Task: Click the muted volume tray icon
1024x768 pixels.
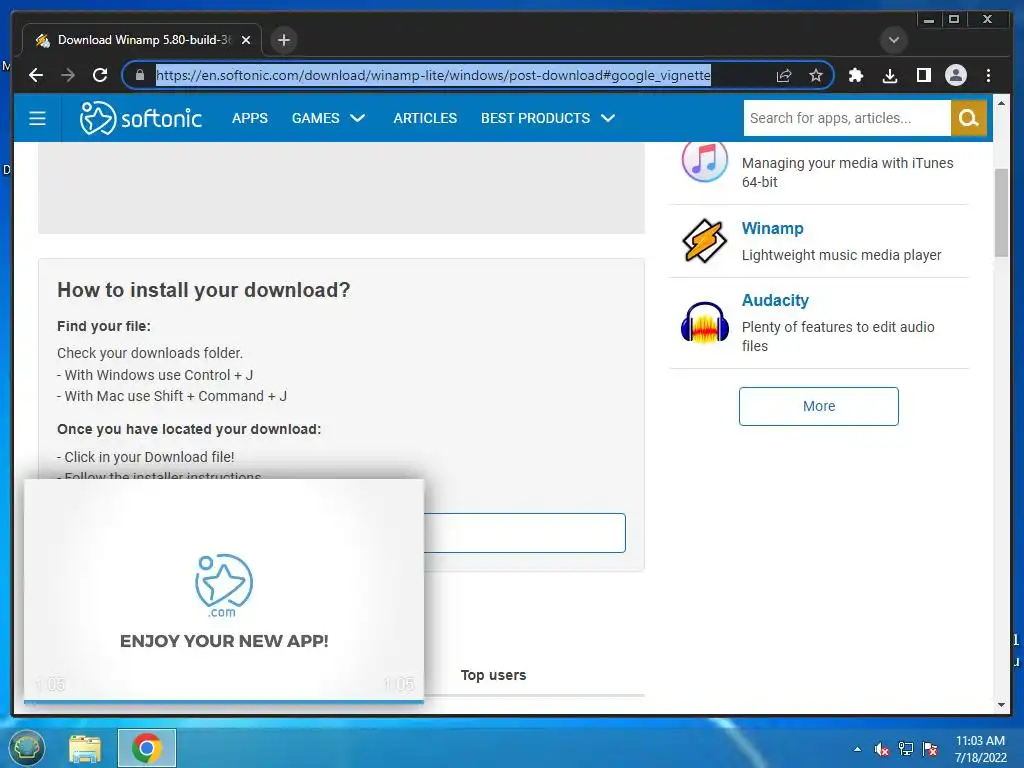Action: [882, 749]
